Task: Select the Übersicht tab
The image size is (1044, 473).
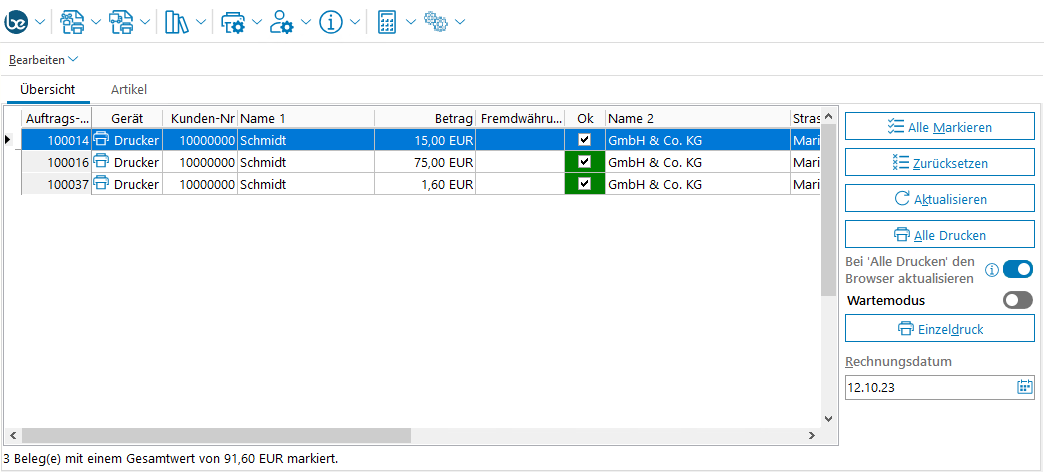Action: tap(47, 89)
